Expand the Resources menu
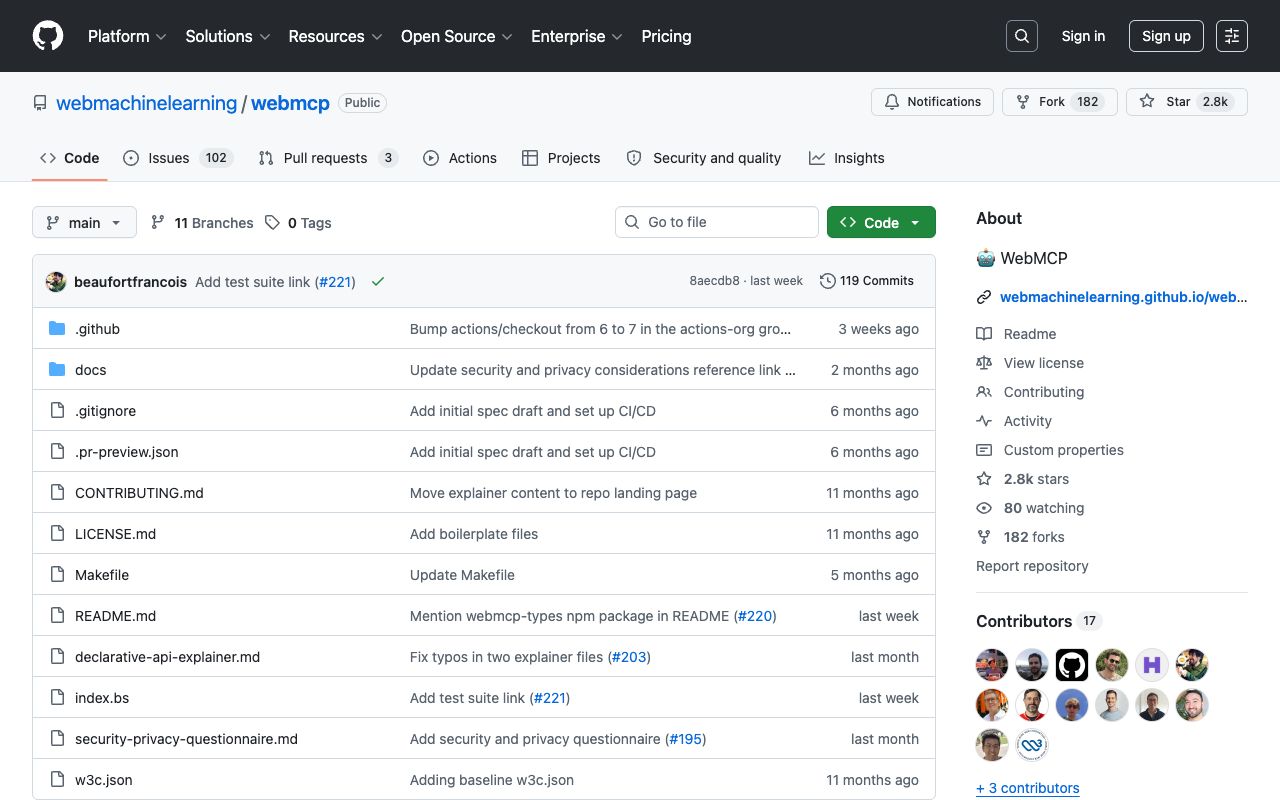 [x=335, y=36]
